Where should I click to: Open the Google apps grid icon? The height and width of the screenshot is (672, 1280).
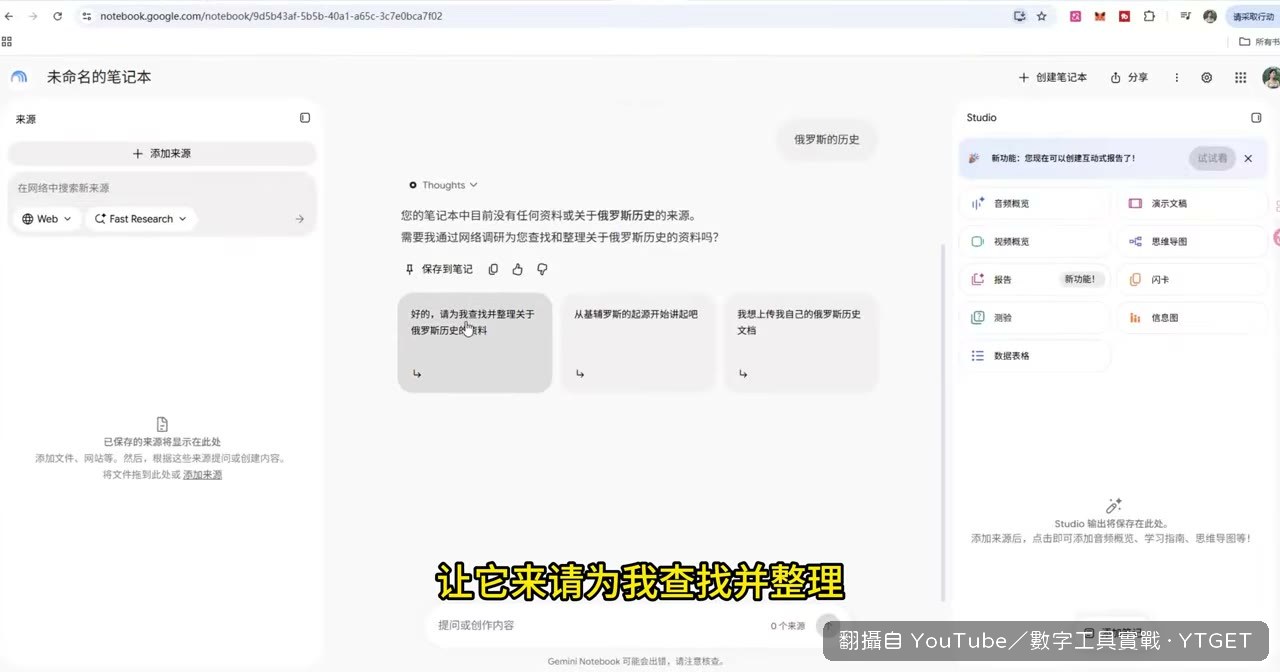coord(1241,77)
